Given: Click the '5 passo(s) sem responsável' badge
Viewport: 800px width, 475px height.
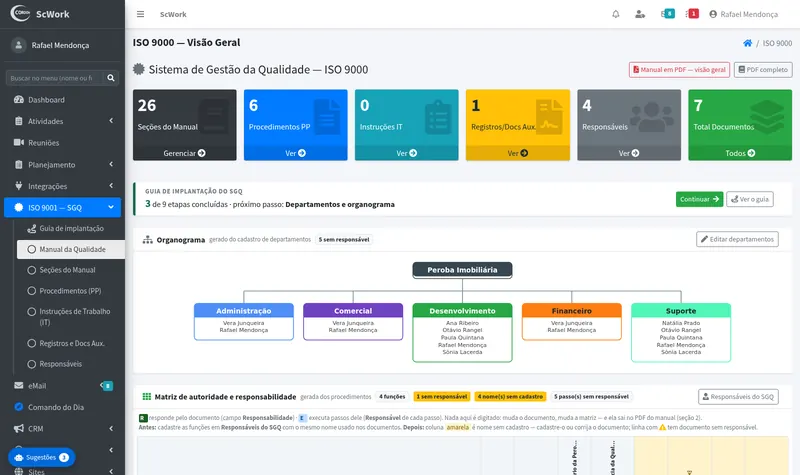Looking at the screenshot, I should [x=591, y=396].
